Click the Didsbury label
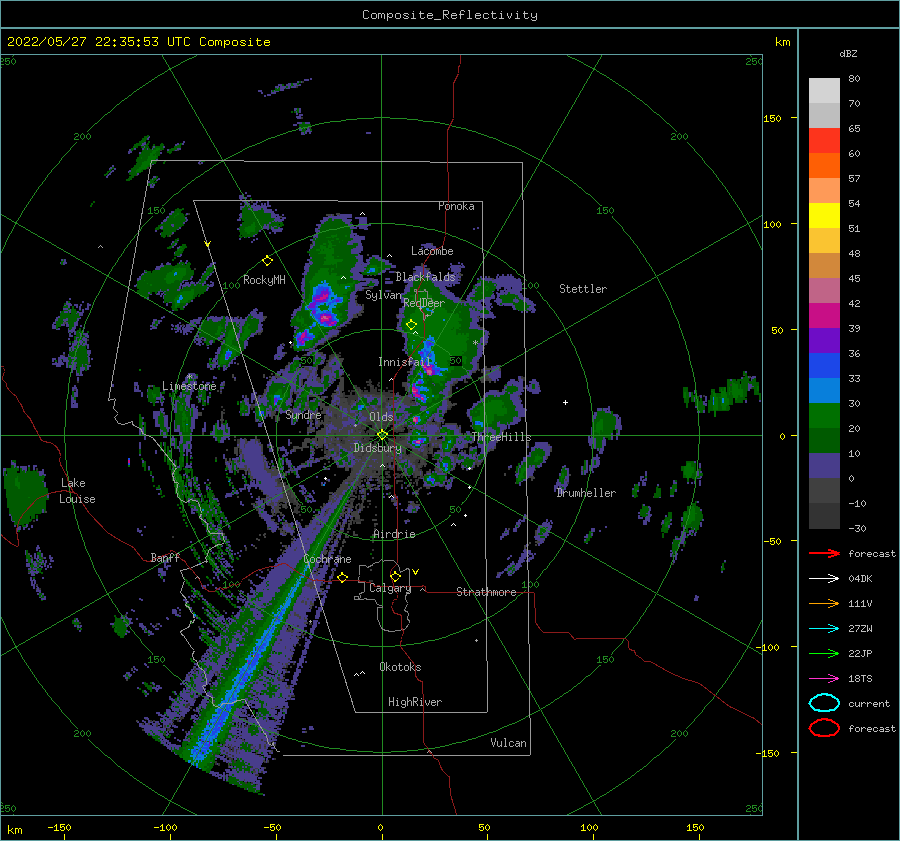The width and height of the screenshot is (900, 841). tap(378, 448)
